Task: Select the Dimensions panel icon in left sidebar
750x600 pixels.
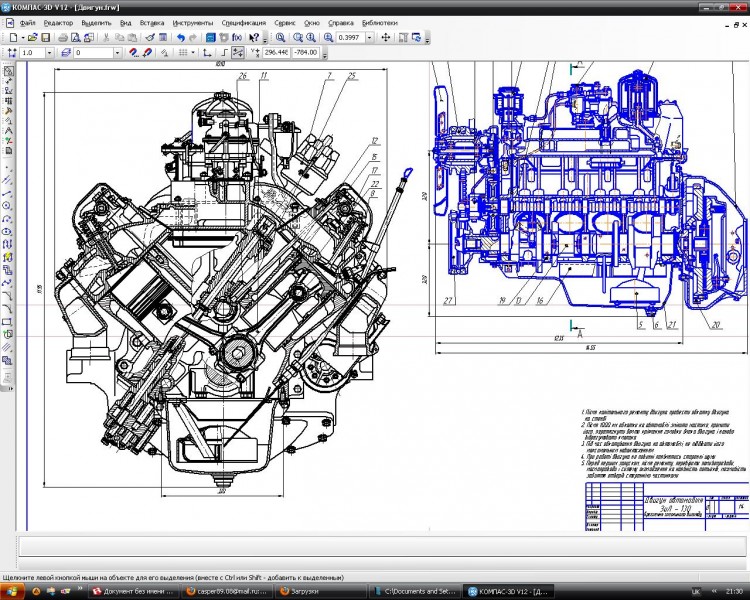Action: pyautogui.click(x=8, y=80)
